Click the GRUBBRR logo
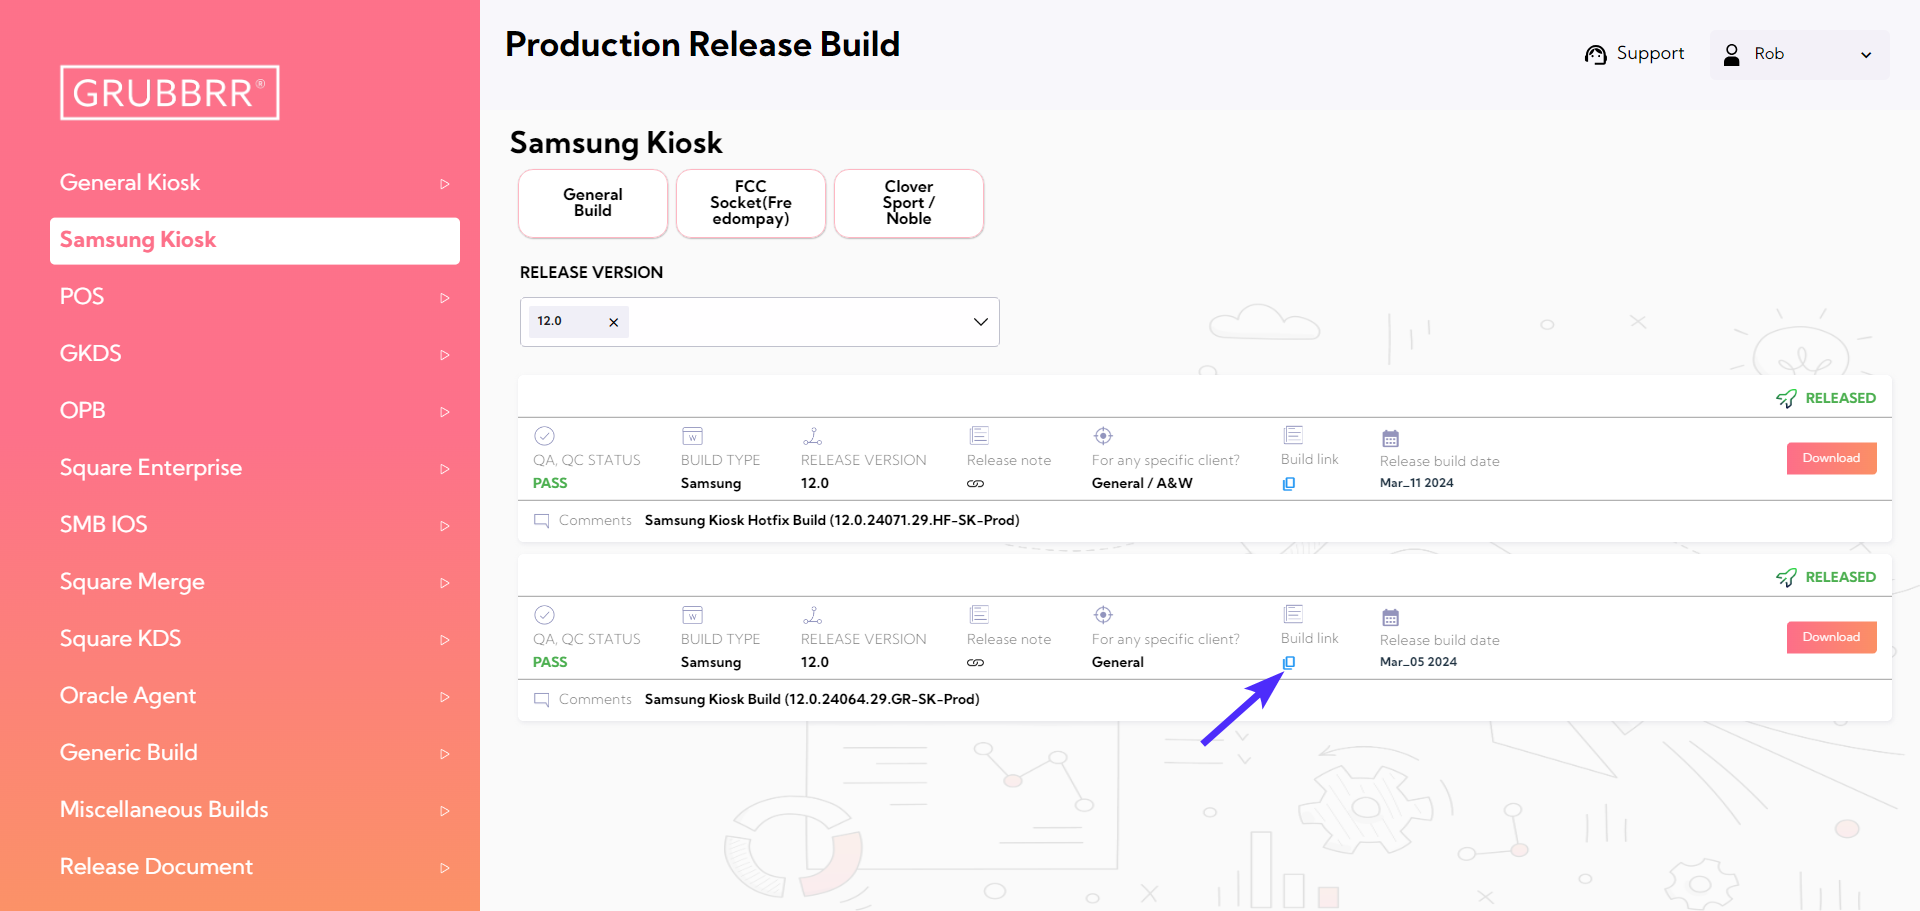 coord(169,93)
